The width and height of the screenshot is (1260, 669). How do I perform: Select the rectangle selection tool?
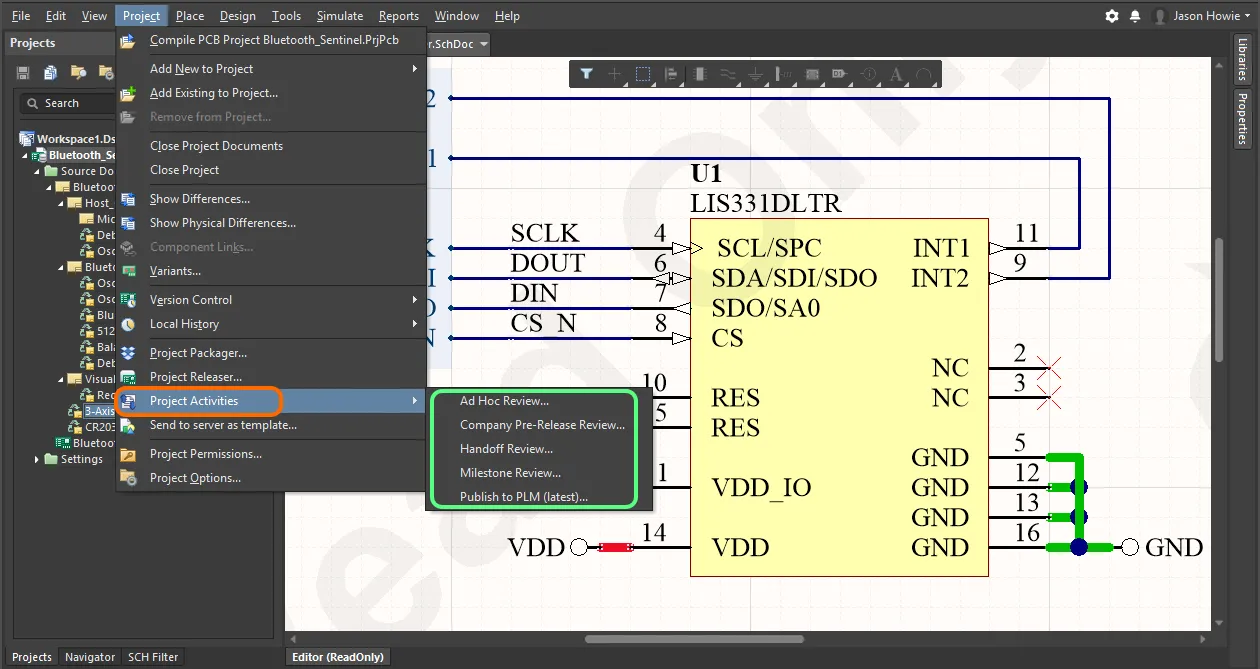[x=643, y=74]
